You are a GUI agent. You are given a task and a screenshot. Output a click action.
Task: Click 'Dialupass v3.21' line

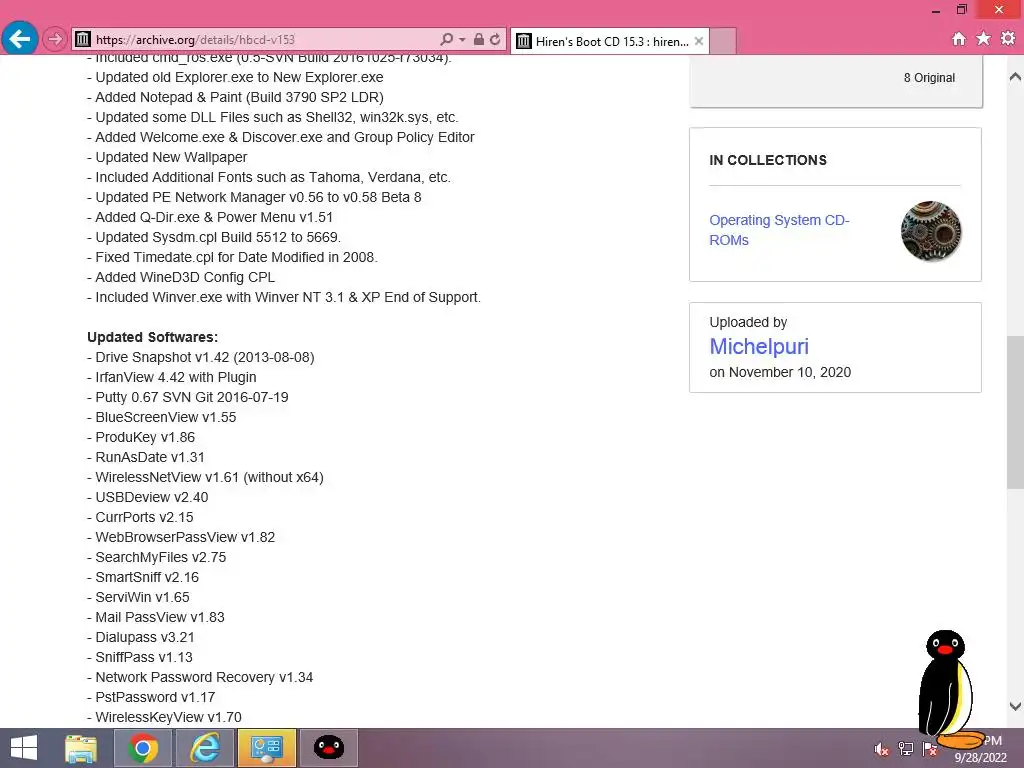coord(140,637)
